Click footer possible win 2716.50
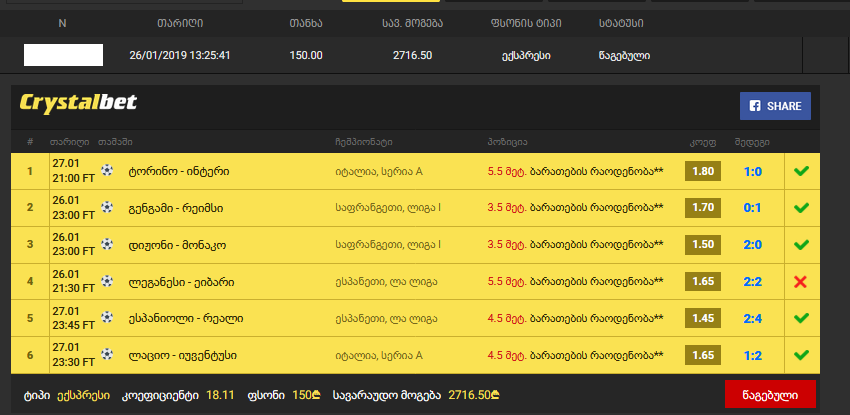The height and width of the screenshot is (415, 850). (x=473, y=395)
